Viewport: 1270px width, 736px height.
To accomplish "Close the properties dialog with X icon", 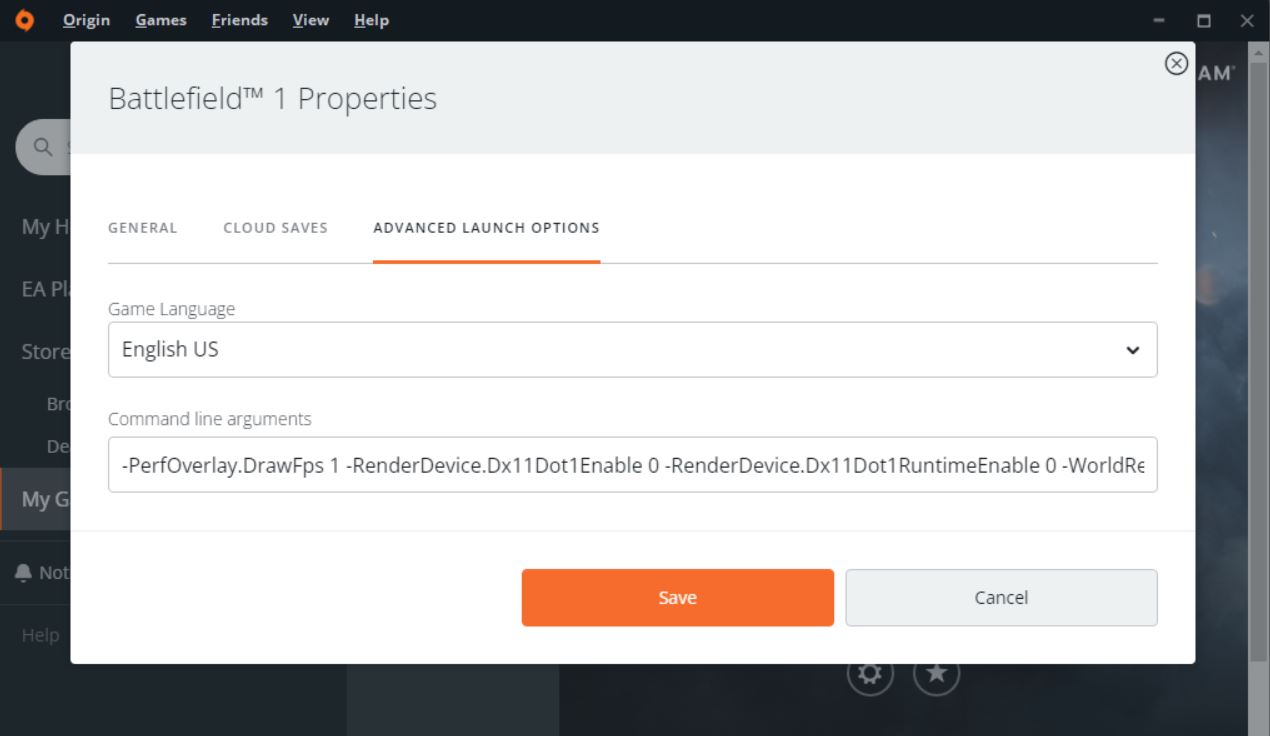I will [1177, 64].
